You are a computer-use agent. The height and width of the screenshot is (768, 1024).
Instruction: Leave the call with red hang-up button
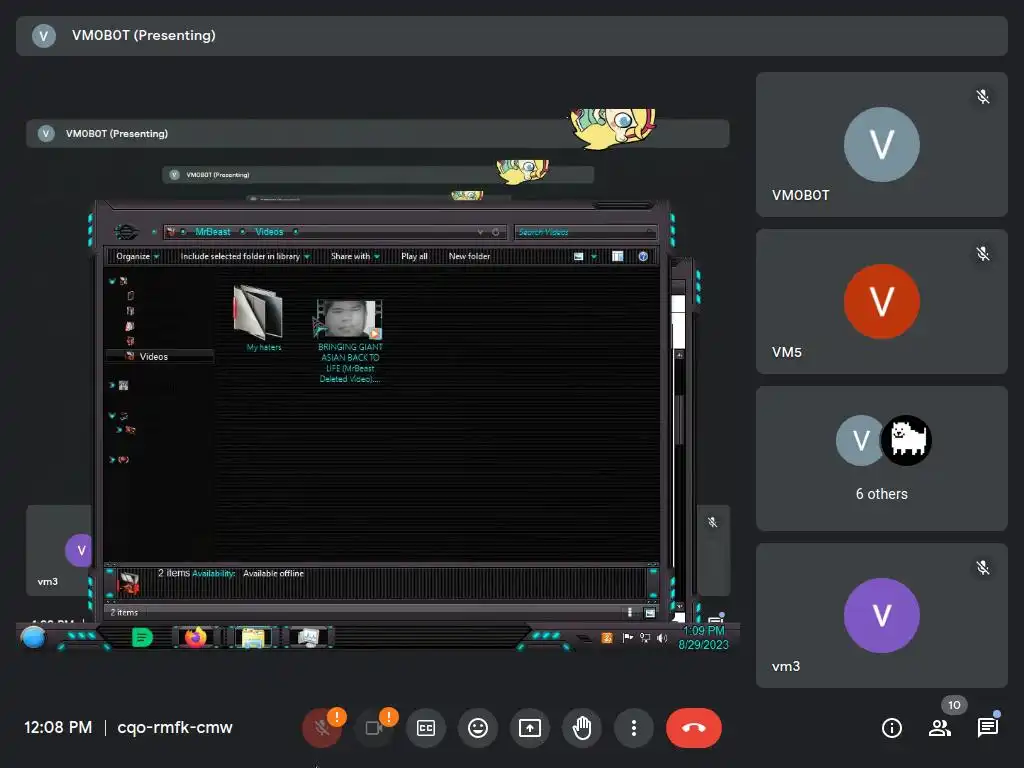tap(694, 728)
